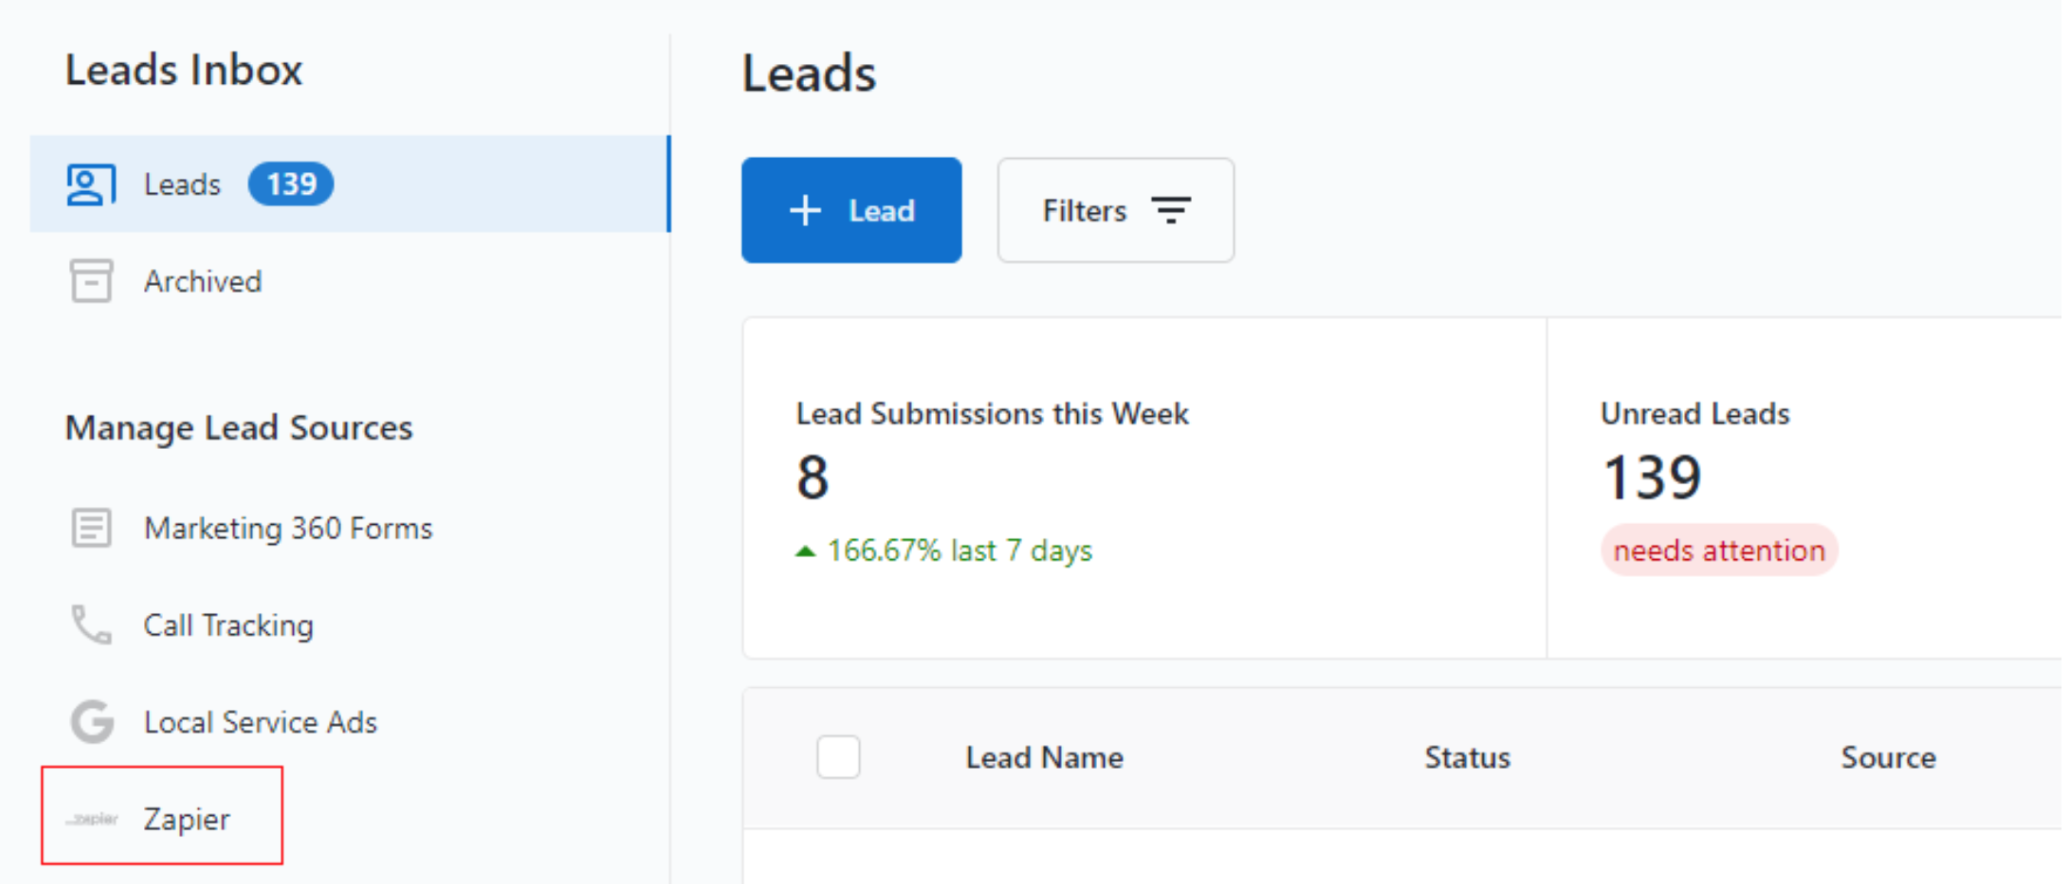This screenshot has height=884, width=2066.
Task: Click the large 139 unread leads count
Action: pos(1652,477)
